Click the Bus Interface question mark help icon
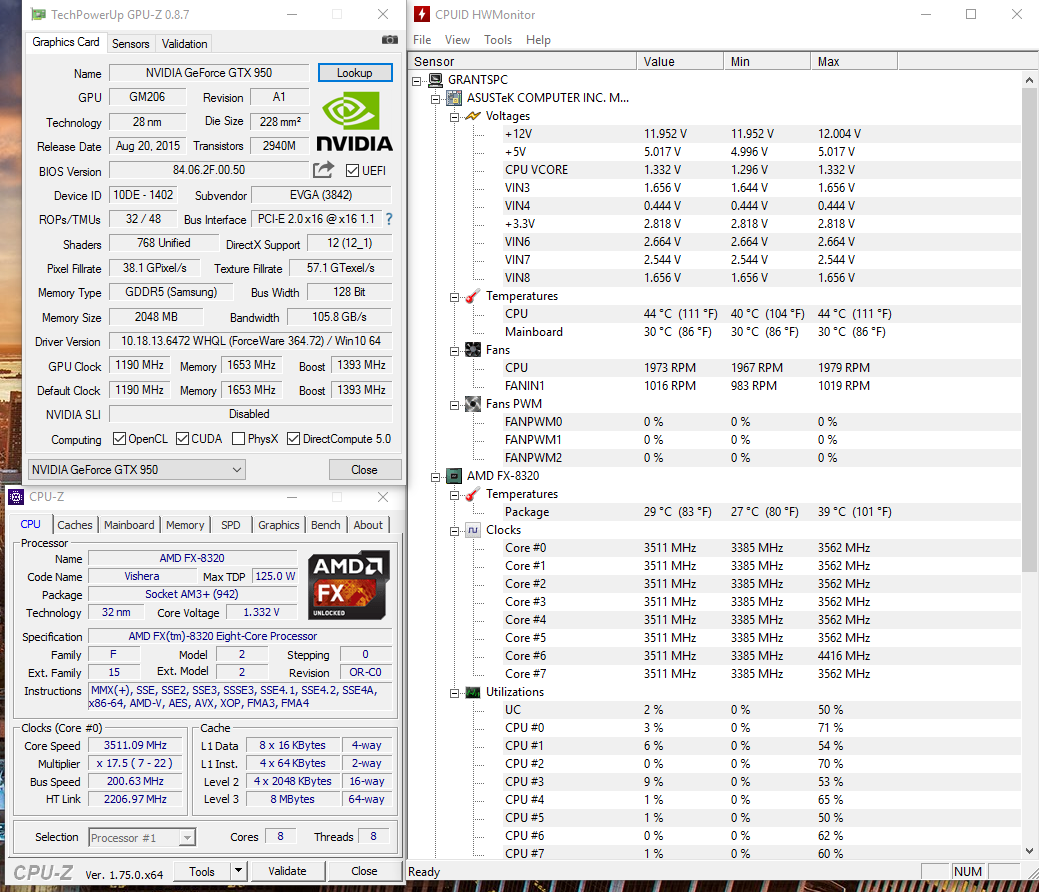The width and height of the screenshot is (1039, 892). (x=389, y=219)
